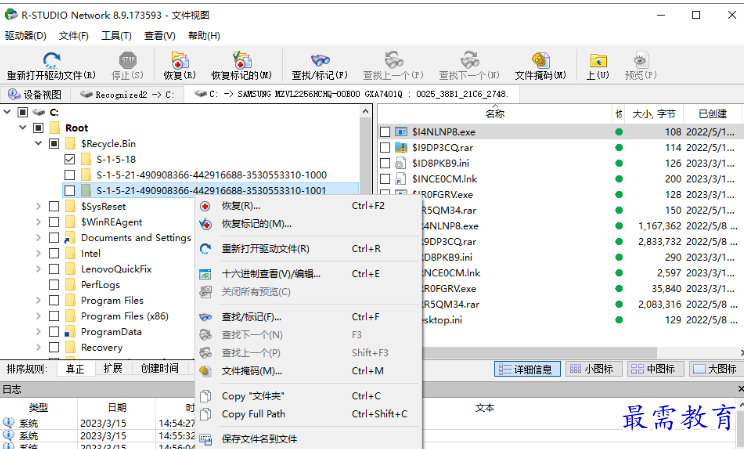Click the Root folder icon in tree

pyautogui.click(x=55, y=128)
